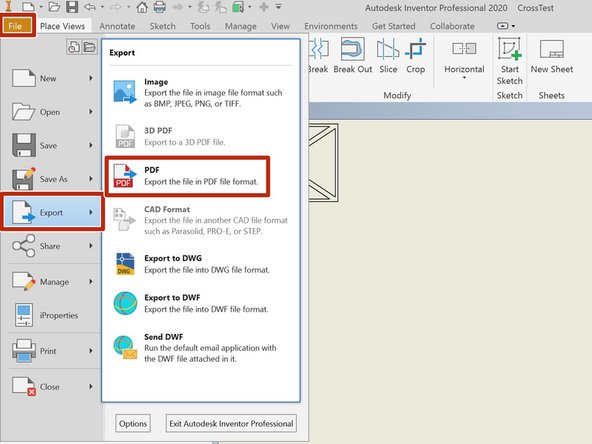592x444 pixels.
Task: Switch to the Tools tab
Action: pos(200,26)
